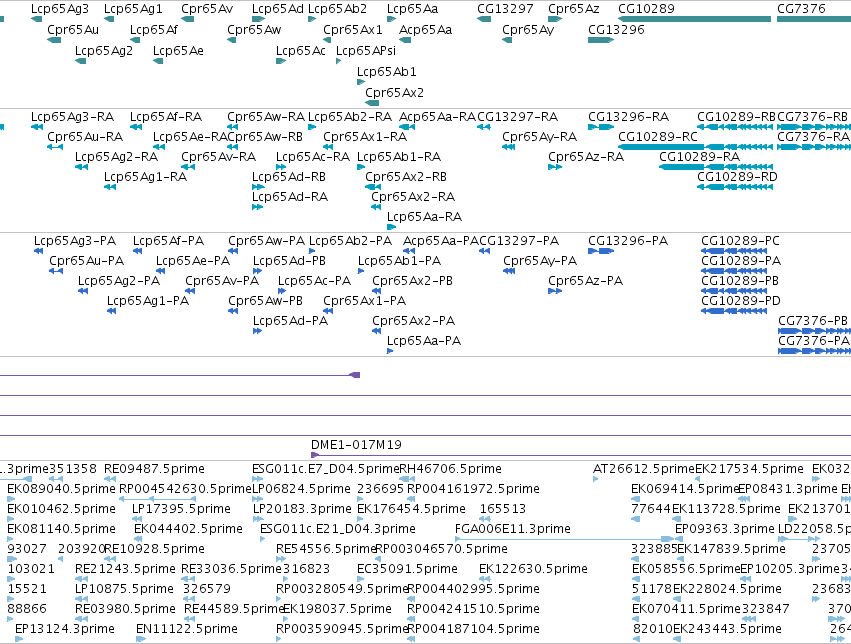The image size is (851, 644).
Task: Click the purple BAC end glyph above DME1-017M19
Action: point(355,375)
